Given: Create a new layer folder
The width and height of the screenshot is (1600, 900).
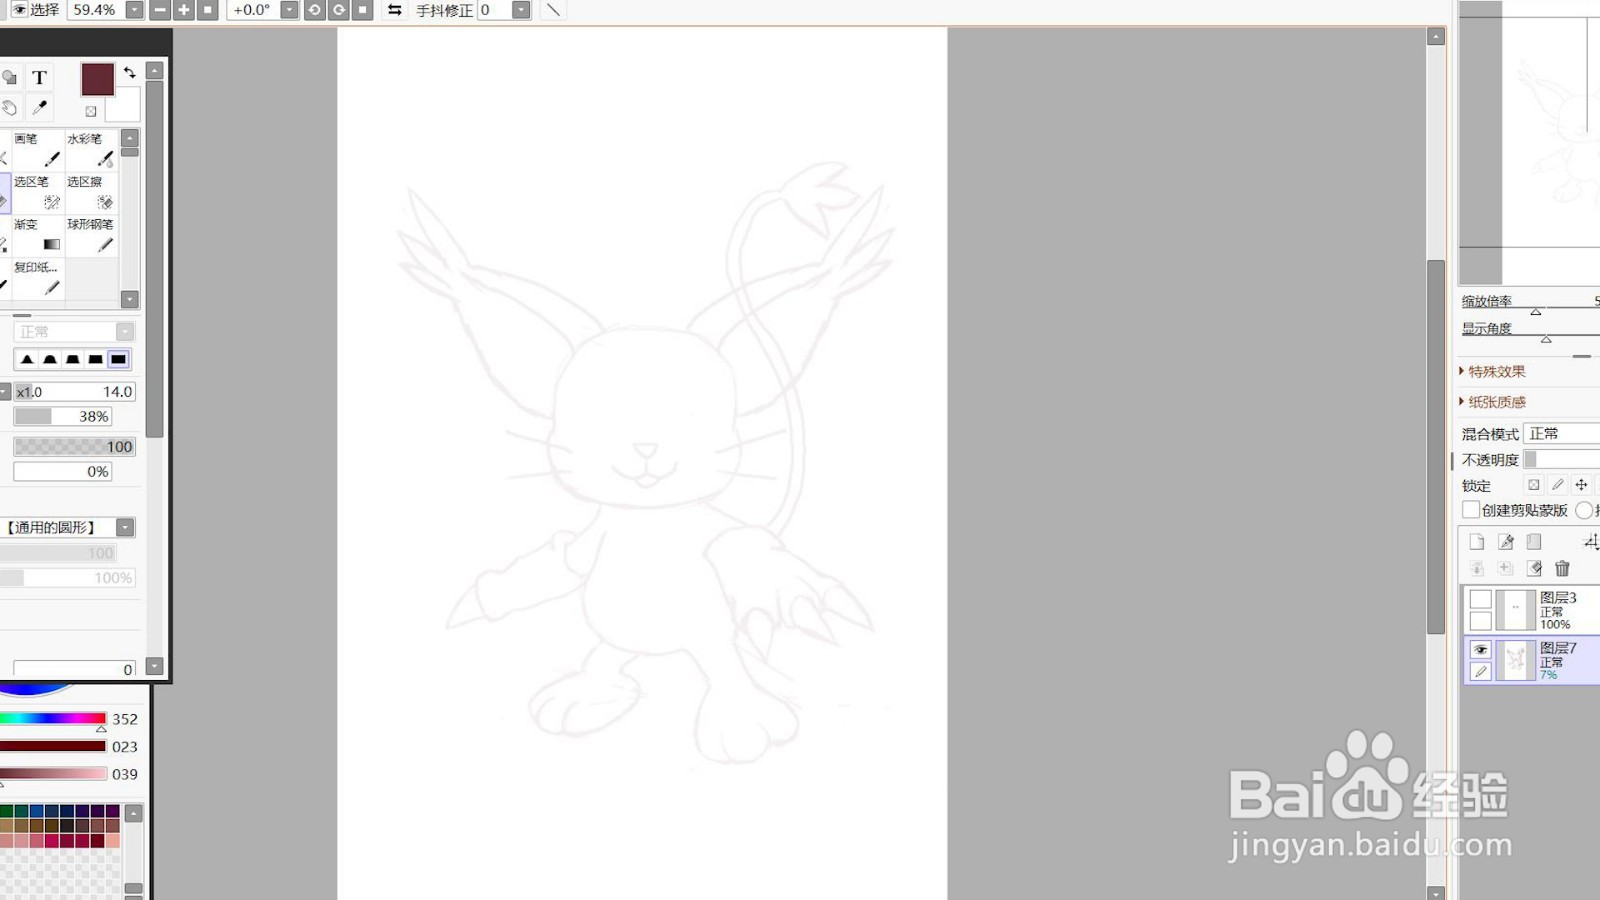Looking at the screenshot, I should pos(1534,542).
